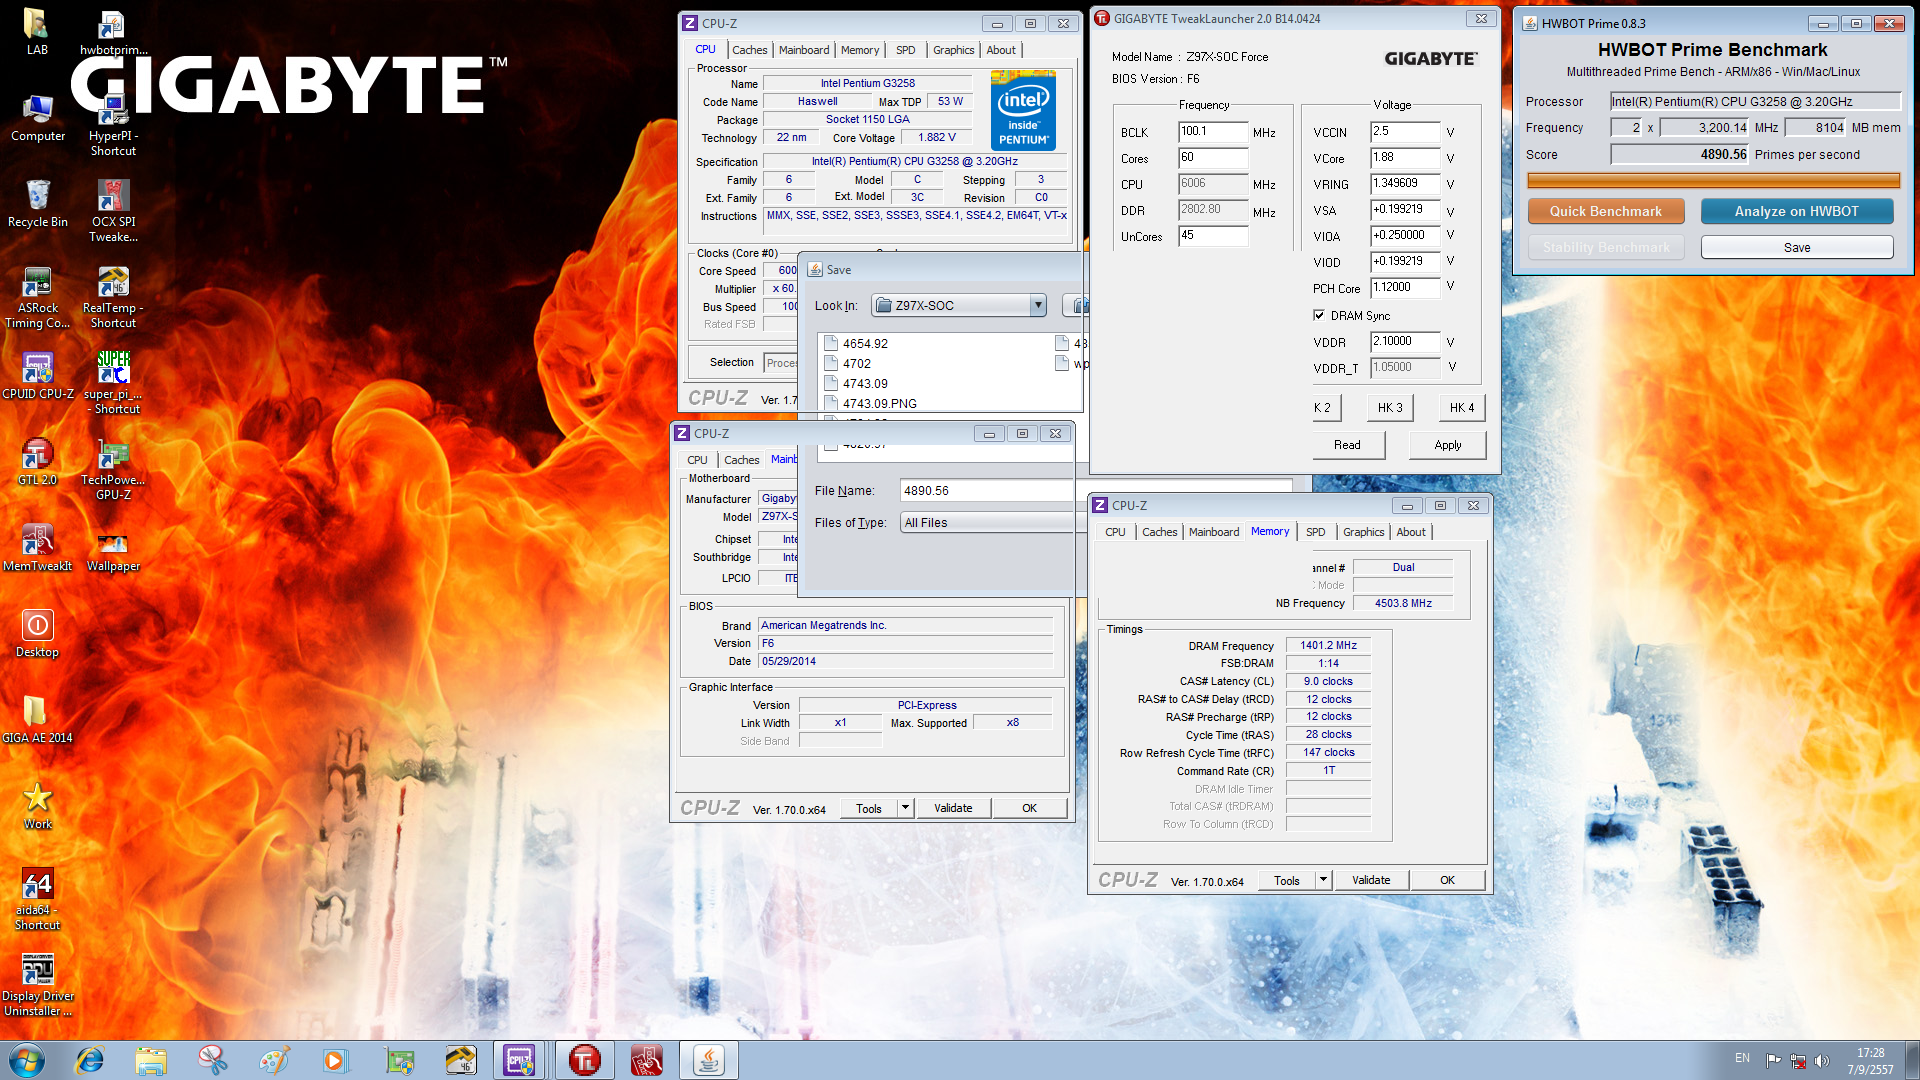Toggle the DRAM Sync checkbox

(1319, 315)
